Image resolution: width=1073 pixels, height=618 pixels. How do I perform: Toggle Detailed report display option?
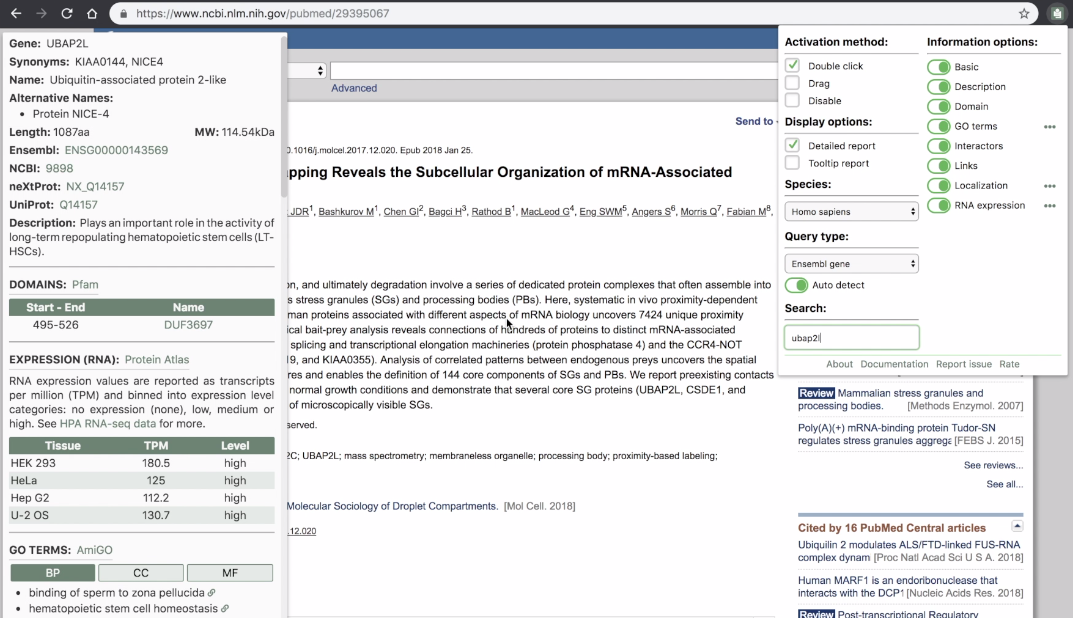pos(792,145)
